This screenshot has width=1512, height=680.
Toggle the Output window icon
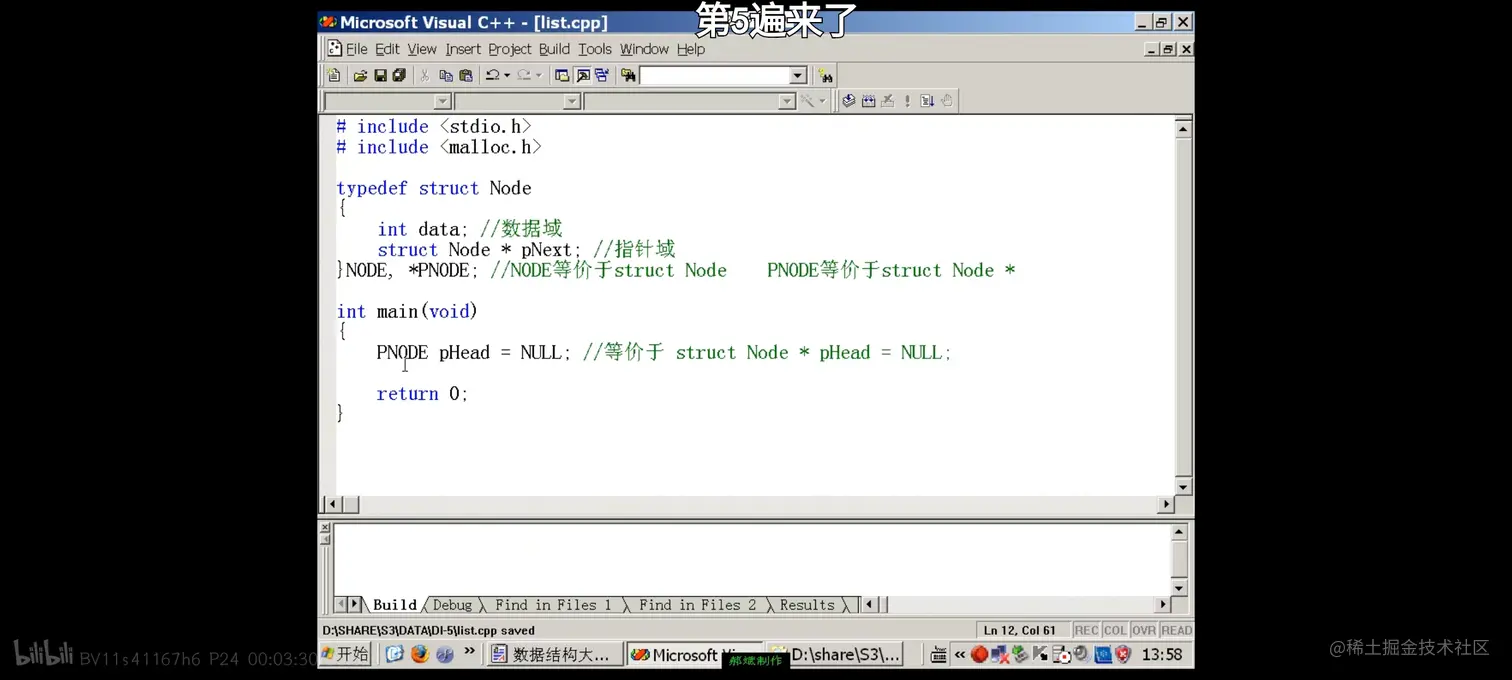pos(583,75)
